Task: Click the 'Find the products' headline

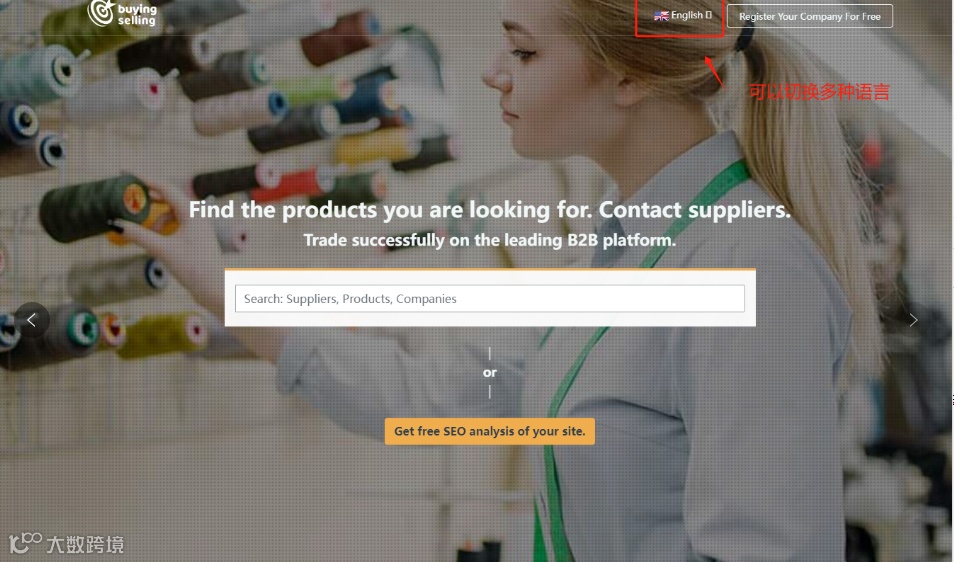Action: click(490, 210)
